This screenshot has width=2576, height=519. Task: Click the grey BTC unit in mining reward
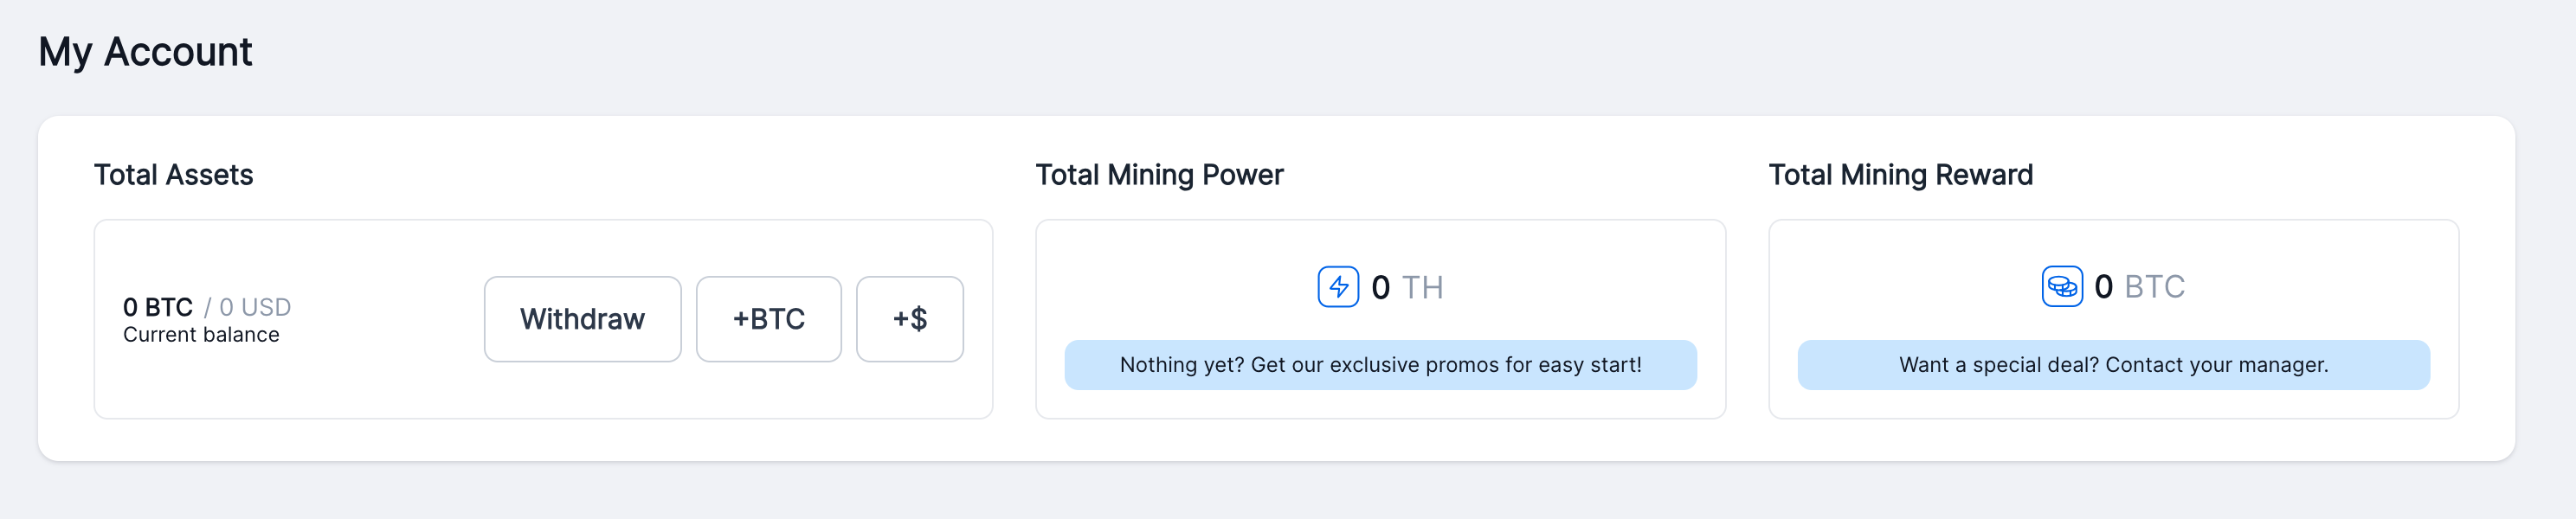point(2154,287)
